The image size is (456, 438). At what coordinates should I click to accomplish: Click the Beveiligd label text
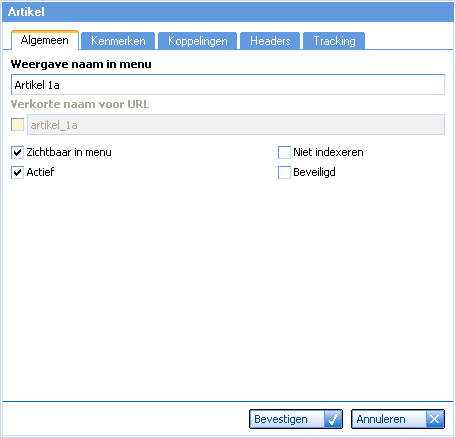(314, 172)
